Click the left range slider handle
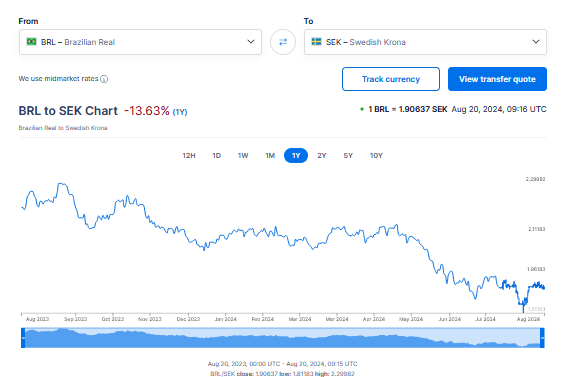The image size is (566, 377). 23,338
